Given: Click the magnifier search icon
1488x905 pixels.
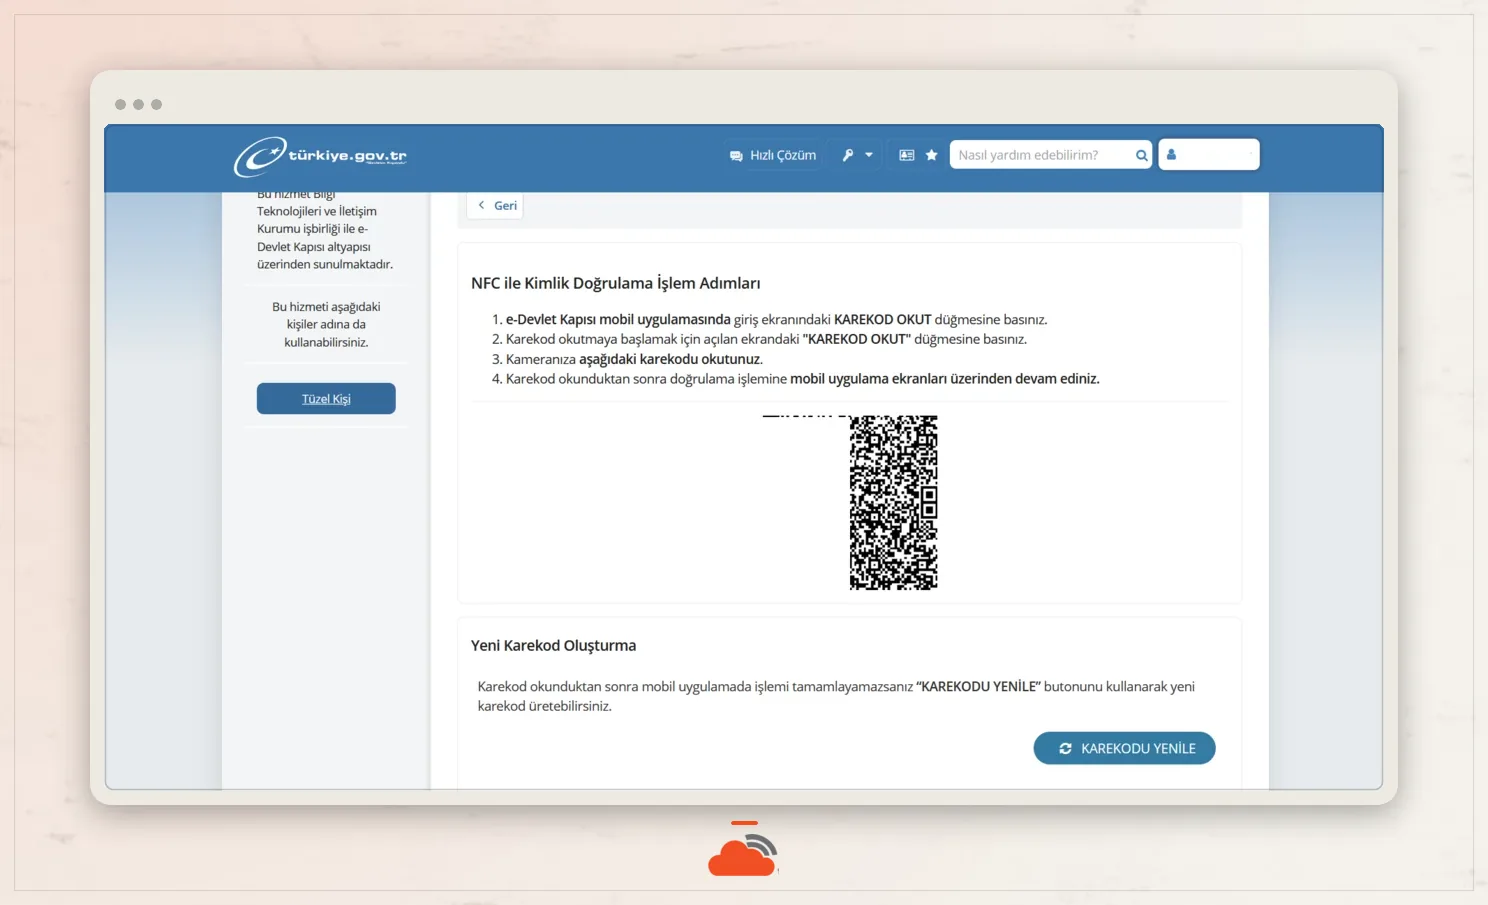Looking at the screenshot, I should [x=1141, y=155].
